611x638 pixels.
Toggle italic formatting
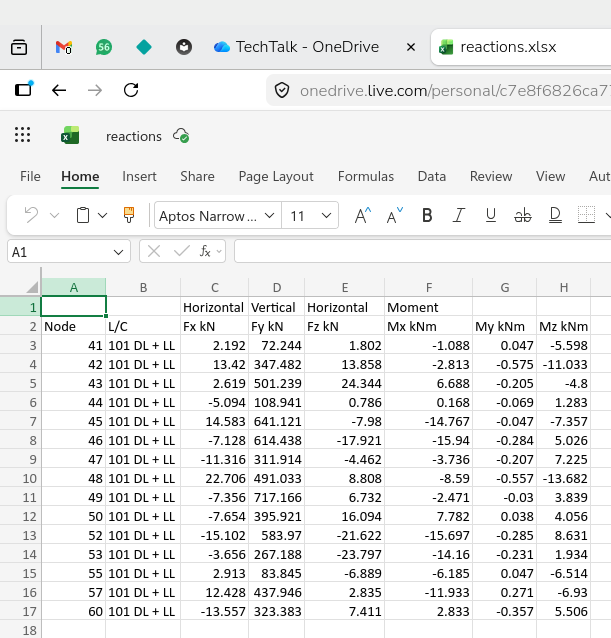click(x=459, y=215)
